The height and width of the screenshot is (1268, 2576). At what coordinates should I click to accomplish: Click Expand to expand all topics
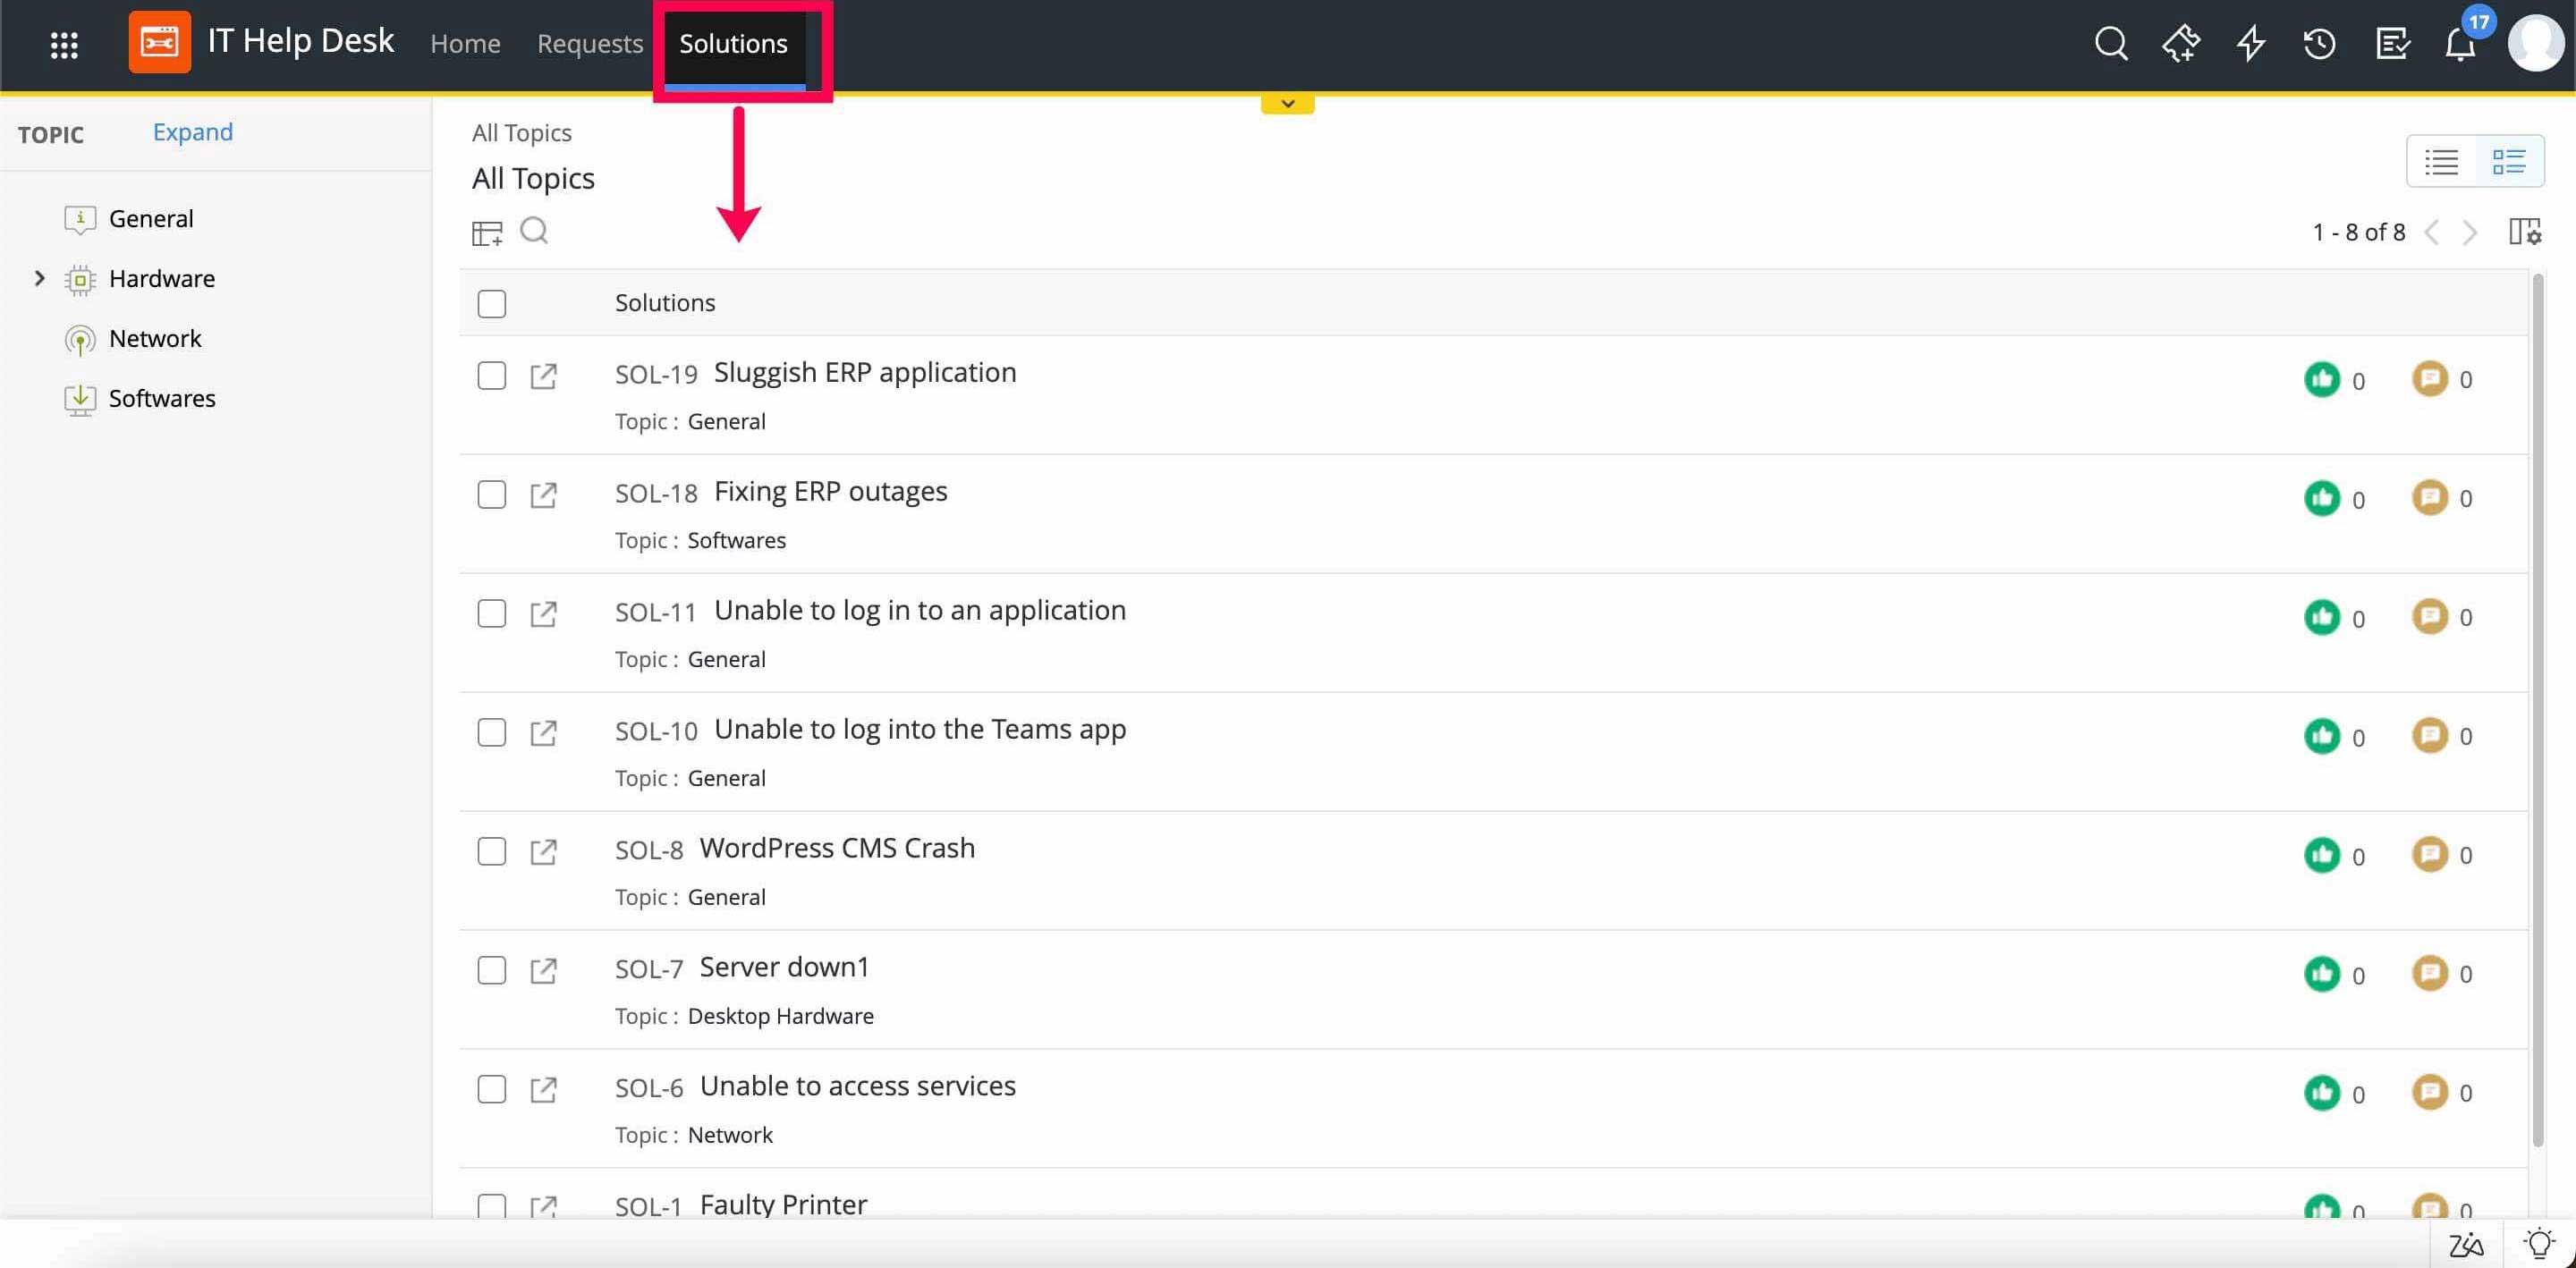tap(192, 131)
